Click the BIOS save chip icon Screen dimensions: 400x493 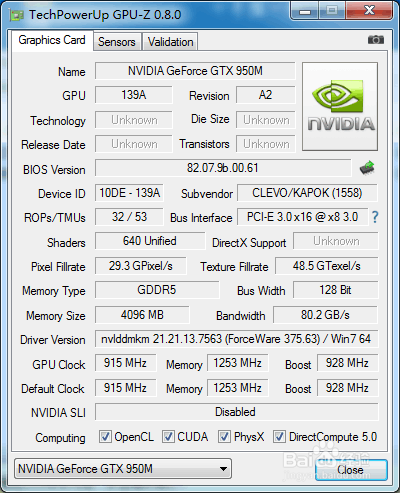(x=367, y=168)
